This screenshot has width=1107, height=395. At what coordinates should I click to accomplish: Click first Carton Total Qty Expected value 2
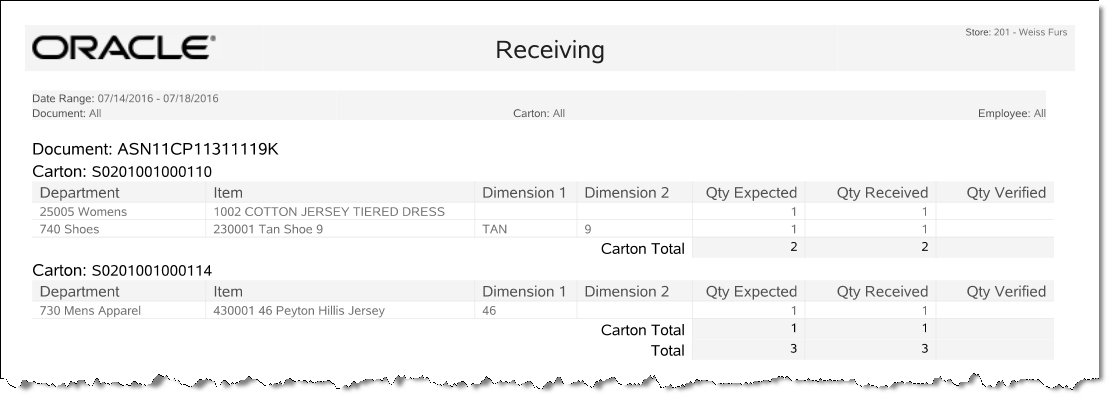[794, 247]
